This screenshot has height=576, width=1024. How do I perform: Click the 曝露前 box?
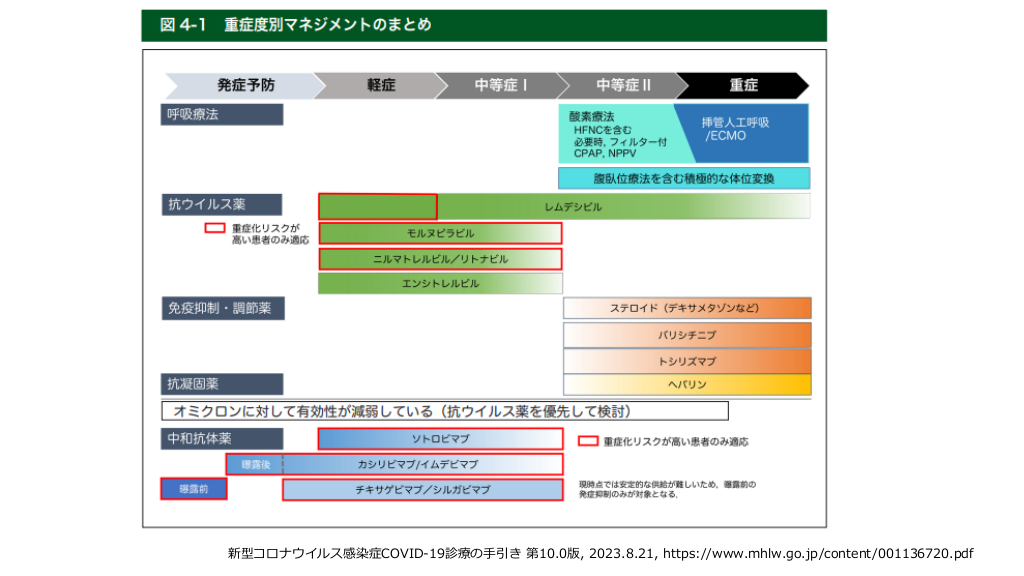pos(194,489)
